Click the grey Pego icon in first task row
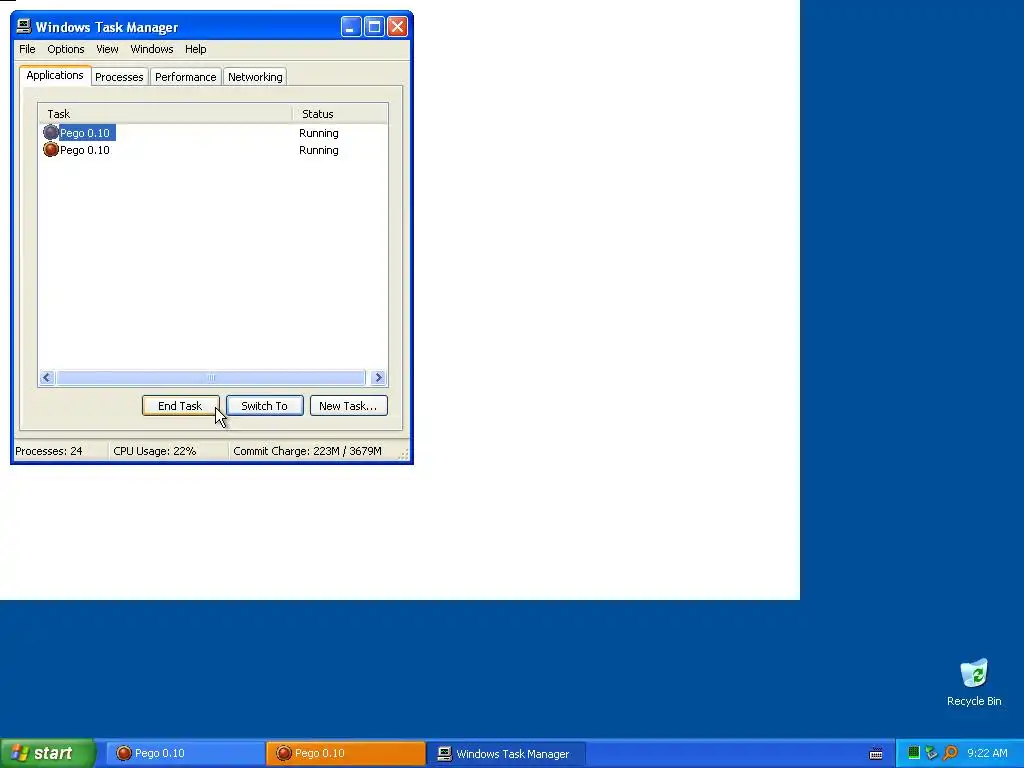Screen dimensions: 1024x768 (51, 133)
